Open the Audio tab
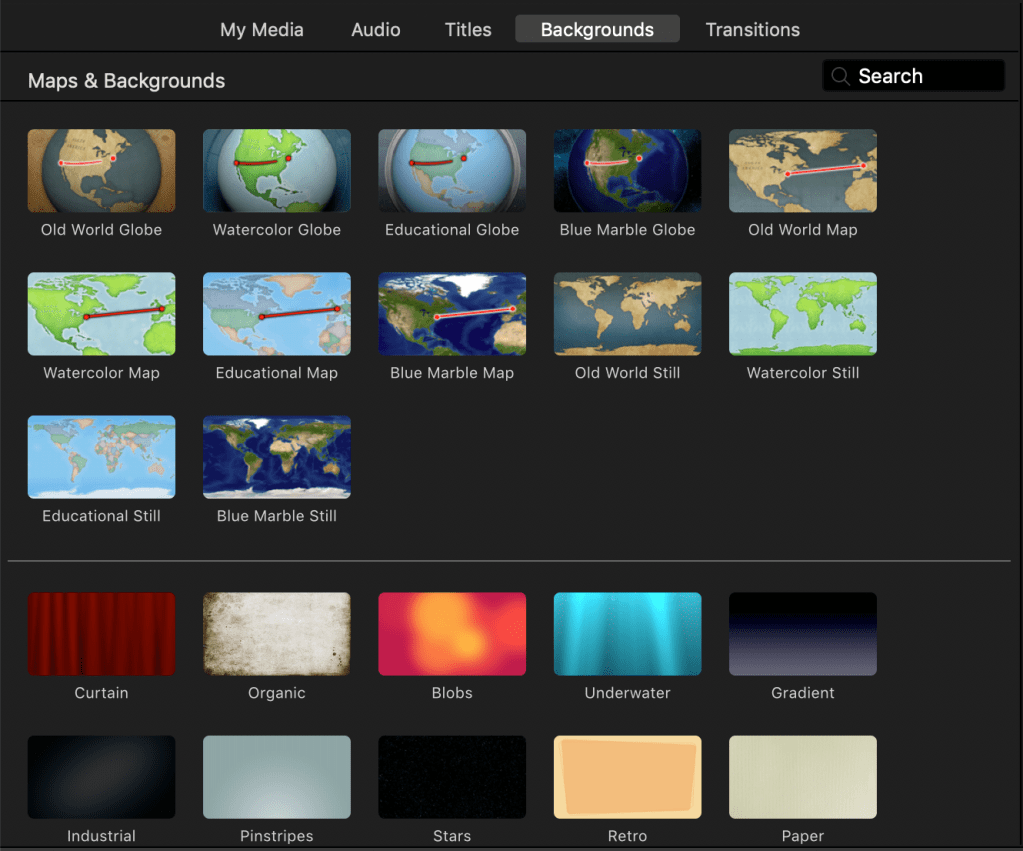The height and width of the screenshot is (851, 1023). (376, 30)
